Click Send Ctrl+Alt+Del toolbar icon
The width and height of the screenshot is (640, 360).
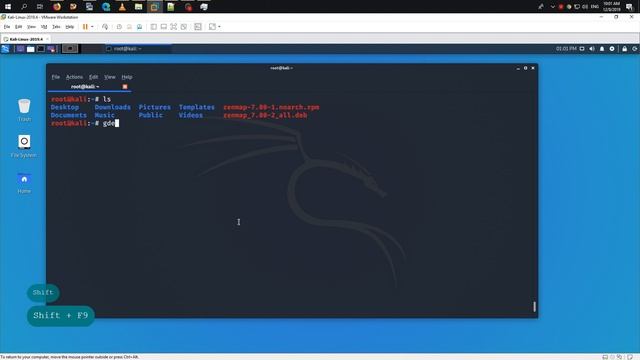105,27
